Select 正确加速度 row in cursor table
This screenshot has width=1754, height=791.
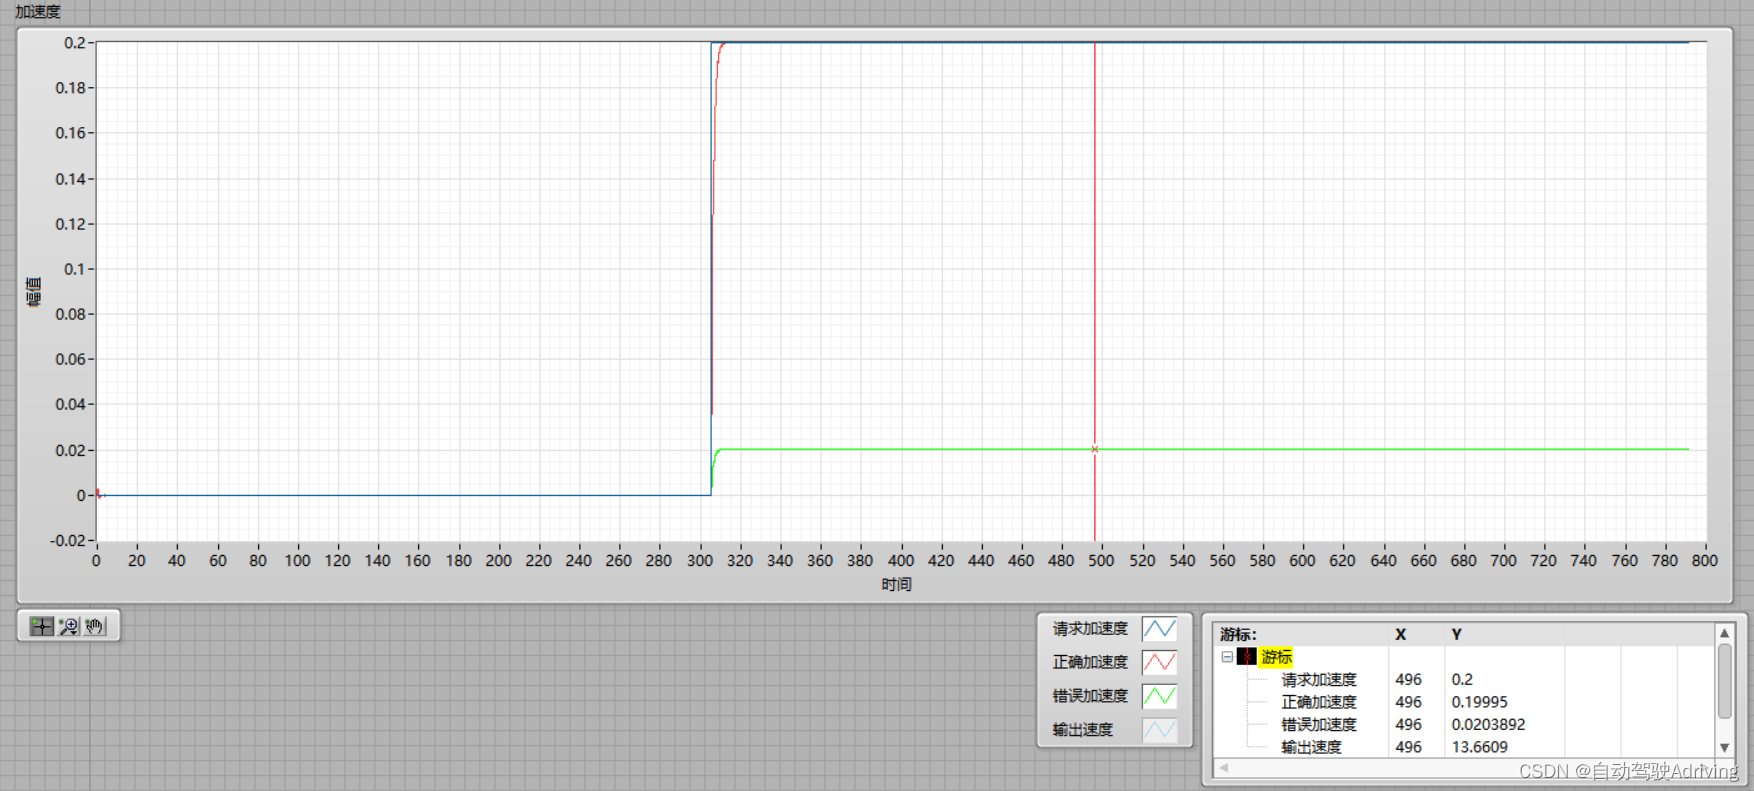[1464, 702]
